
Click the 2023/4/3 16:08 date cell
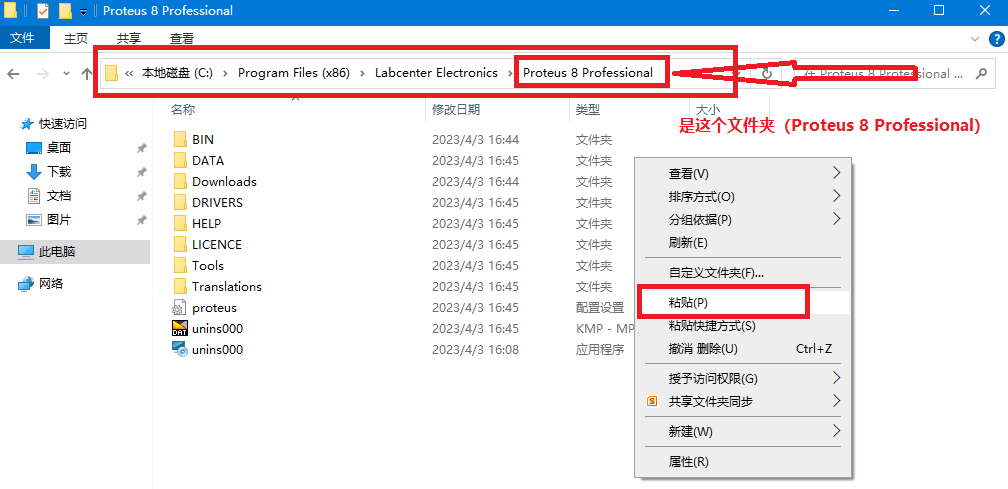(475, 350)
